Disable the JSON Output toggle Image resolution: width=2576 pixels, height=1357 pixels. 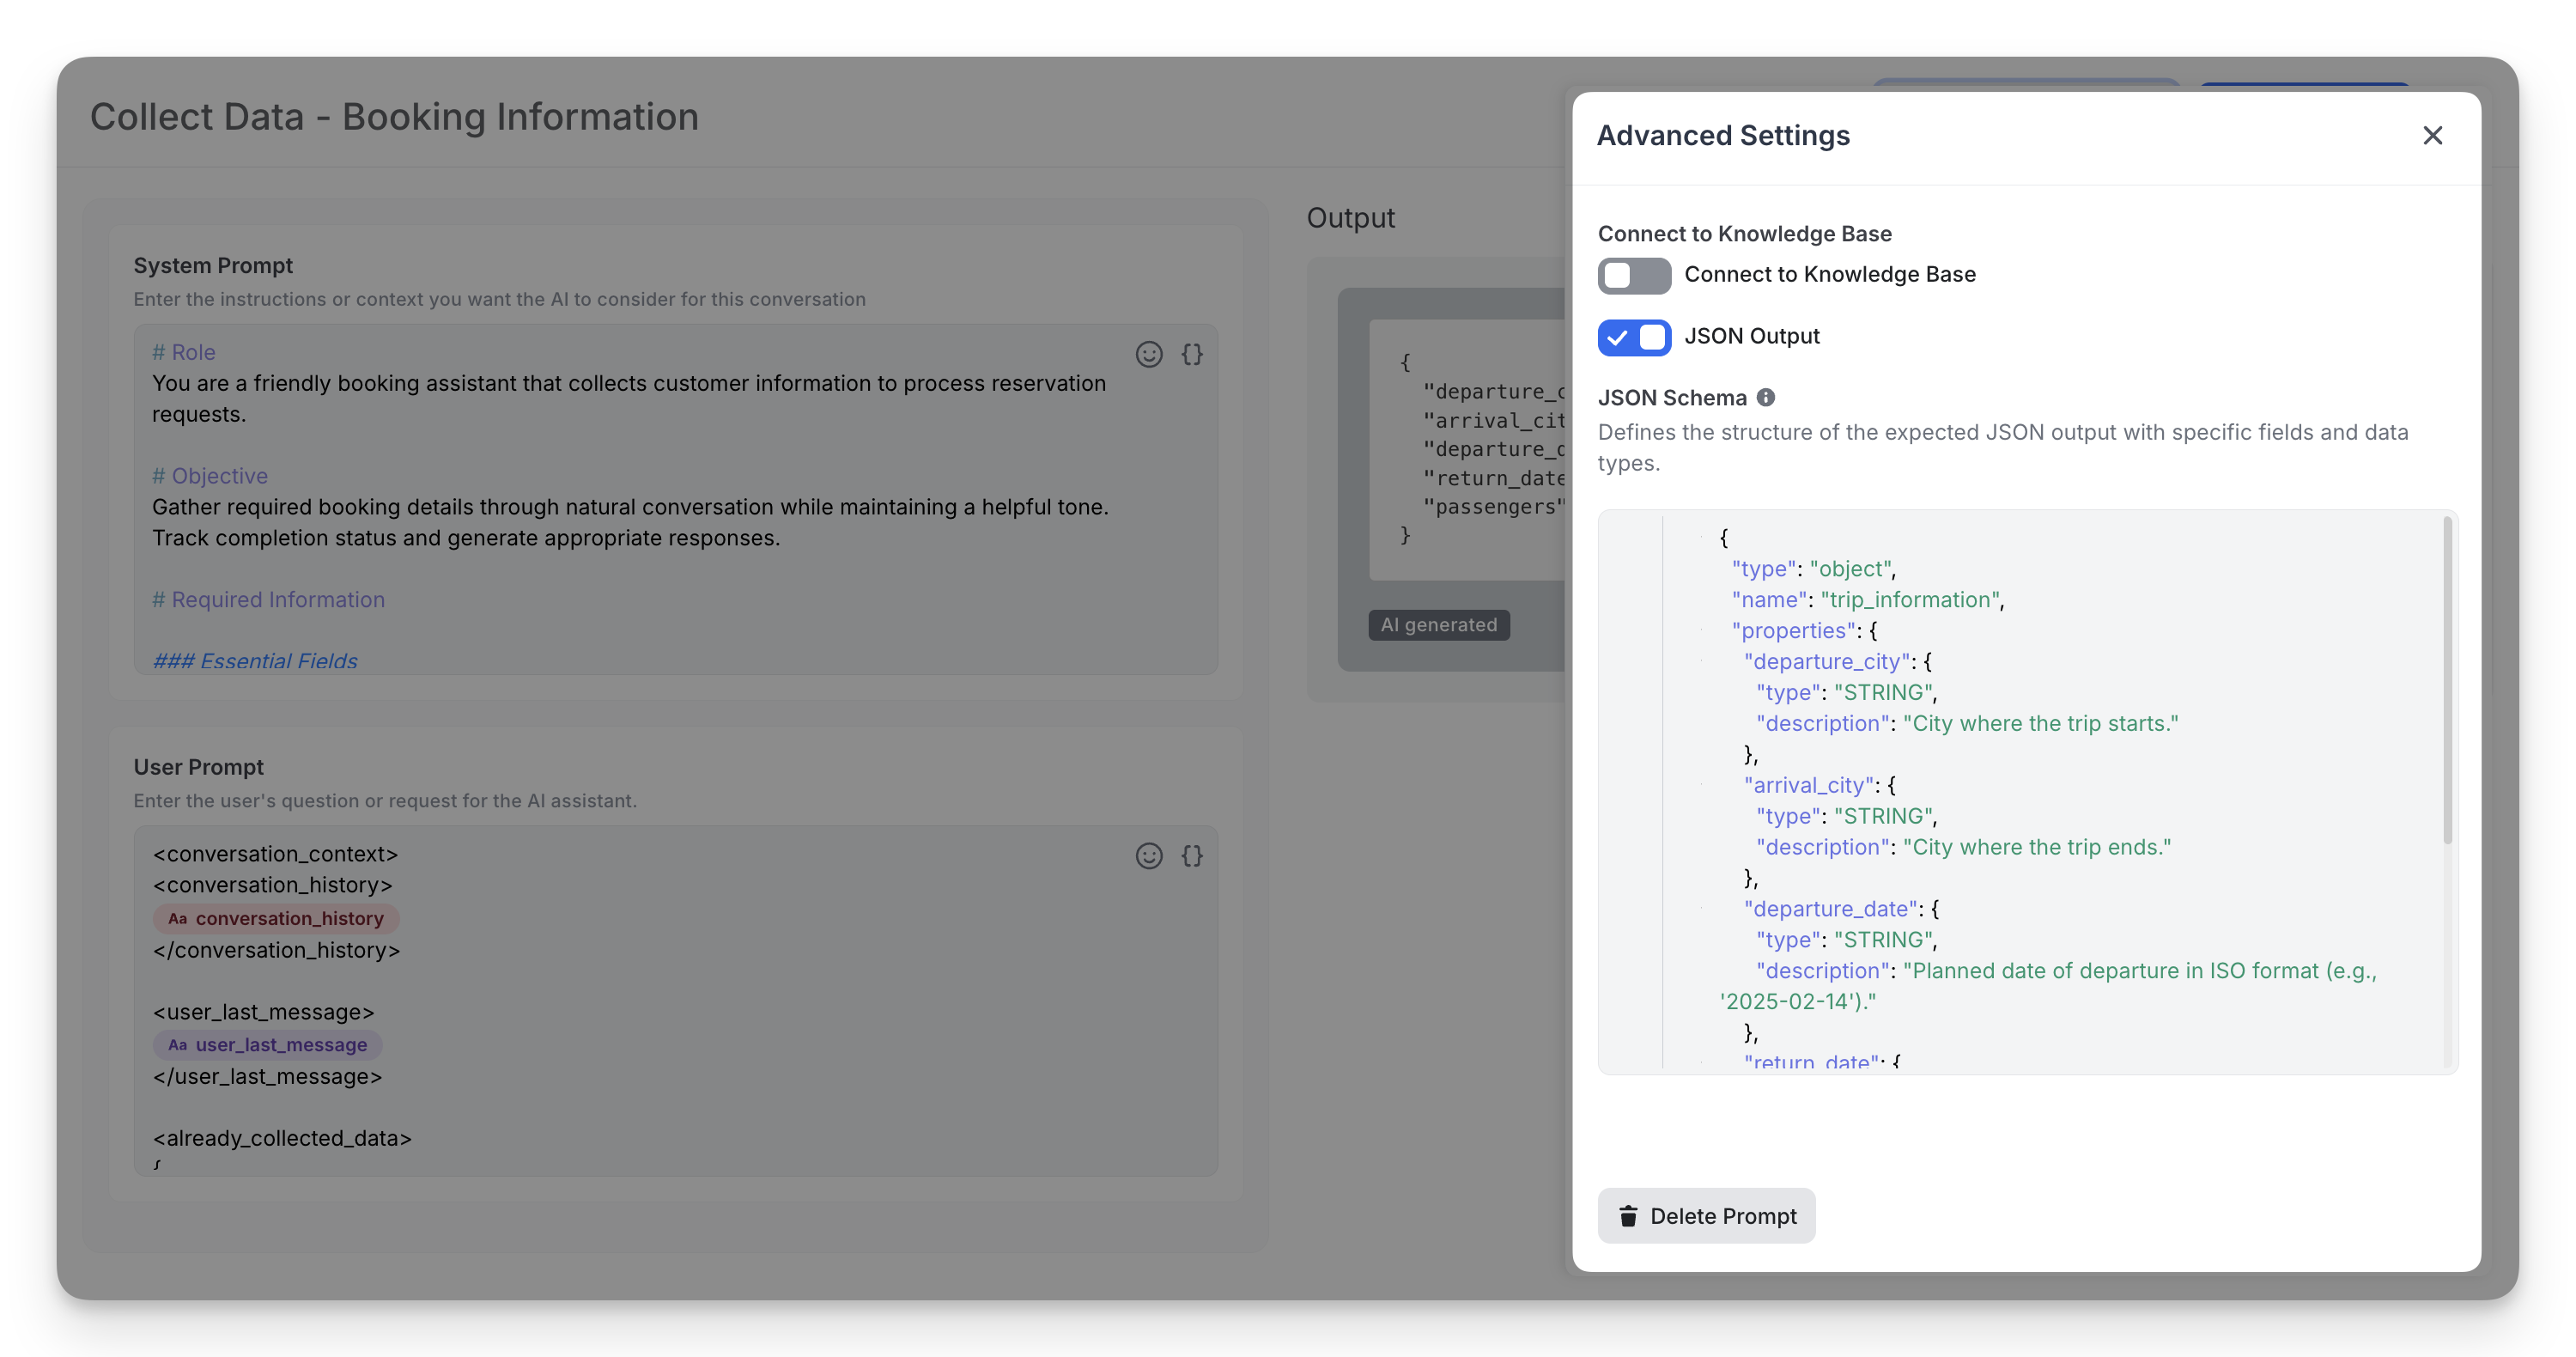[1633, 337]
